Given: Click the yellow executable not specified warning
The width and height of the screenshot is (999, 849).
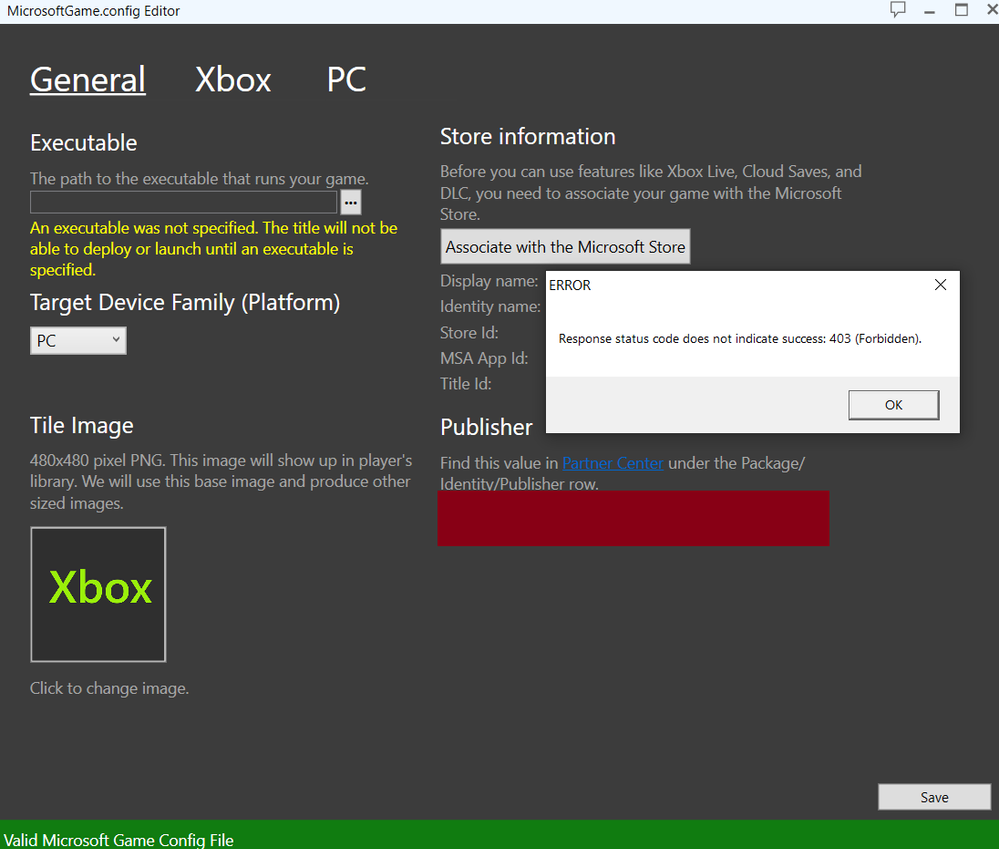Looking at the screenshot, I should pyautogui.click(x=213, y=249).
